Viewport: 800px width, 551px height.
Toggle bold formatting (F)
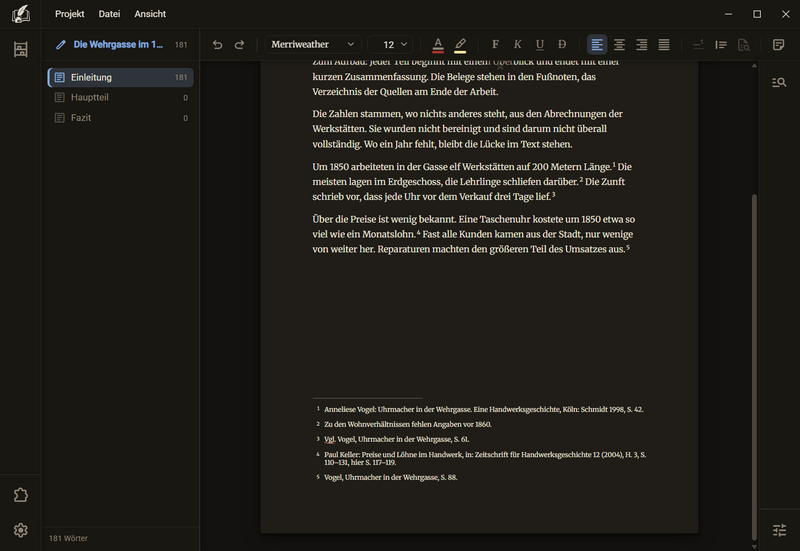495,44
